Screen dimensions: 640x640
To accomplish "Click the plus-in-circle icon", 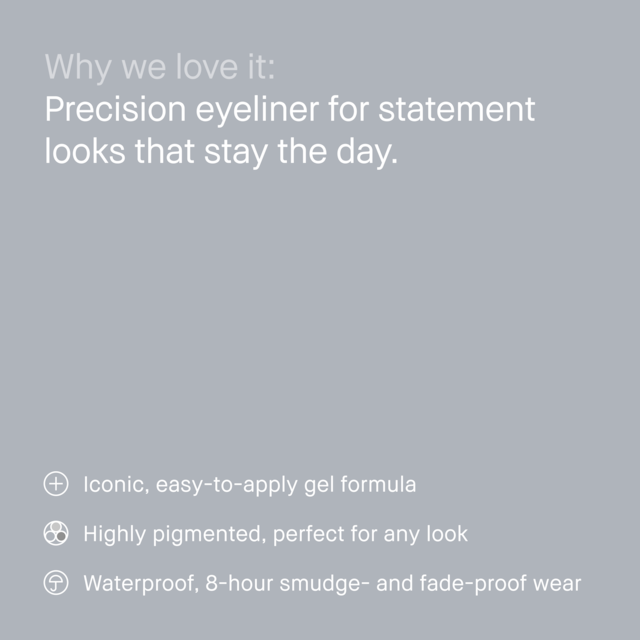I will click(56, 484).
